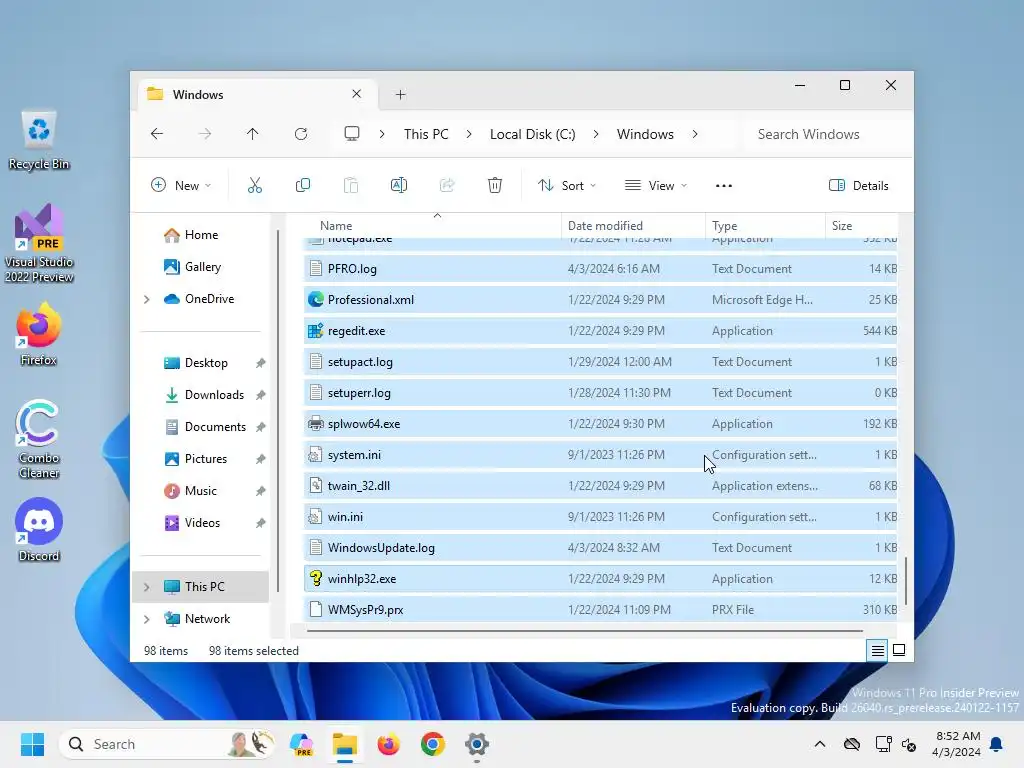
Task: Click the PC monitor icon in address bar
Action: click(x=352, y=134)
